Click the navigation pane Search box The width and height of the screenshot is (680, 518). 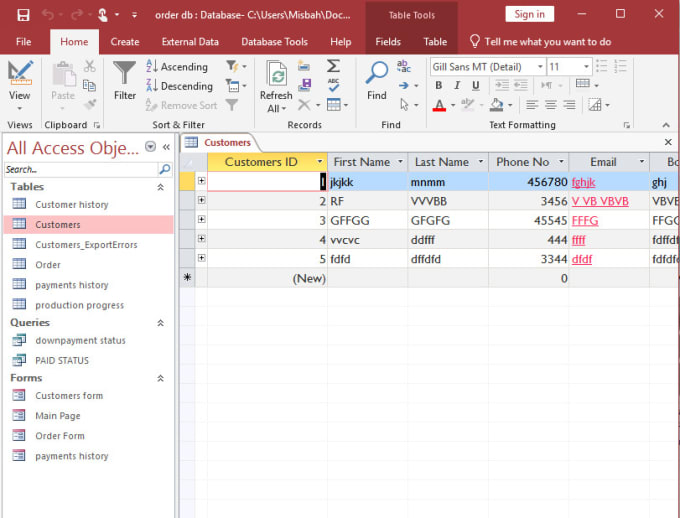[x=81, y=170]
